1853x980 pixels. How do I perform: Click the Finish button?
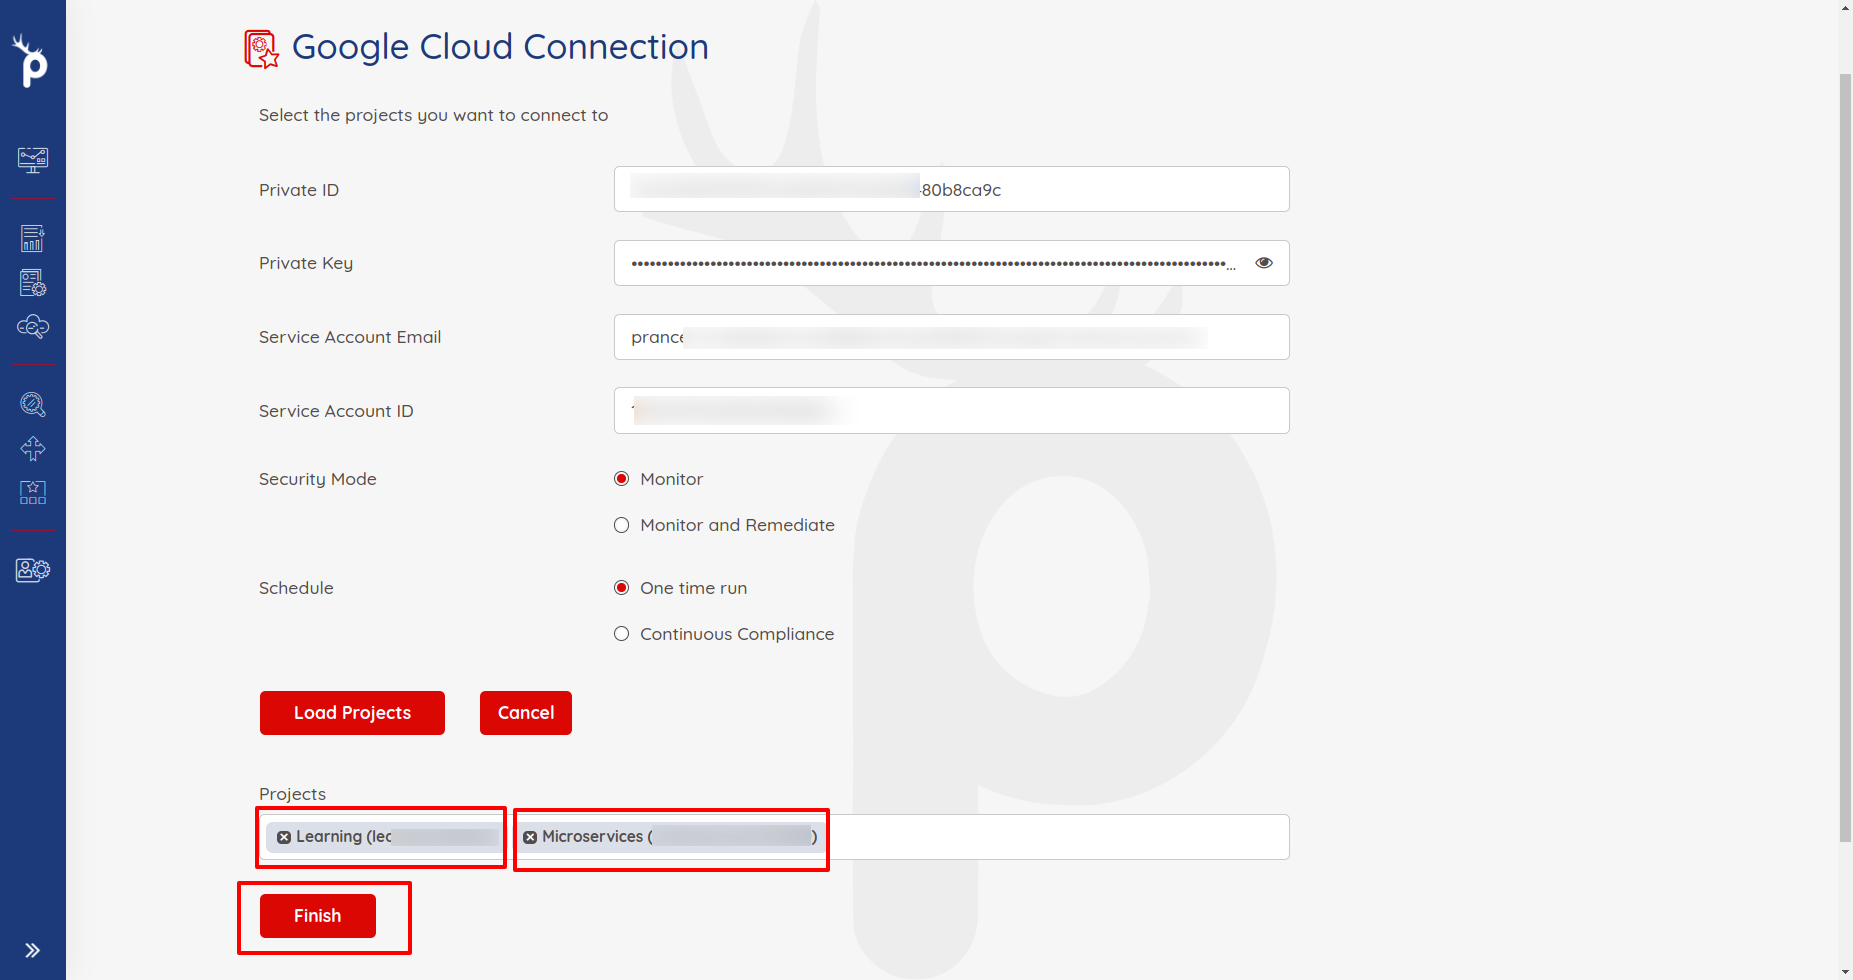pos(318,916)
